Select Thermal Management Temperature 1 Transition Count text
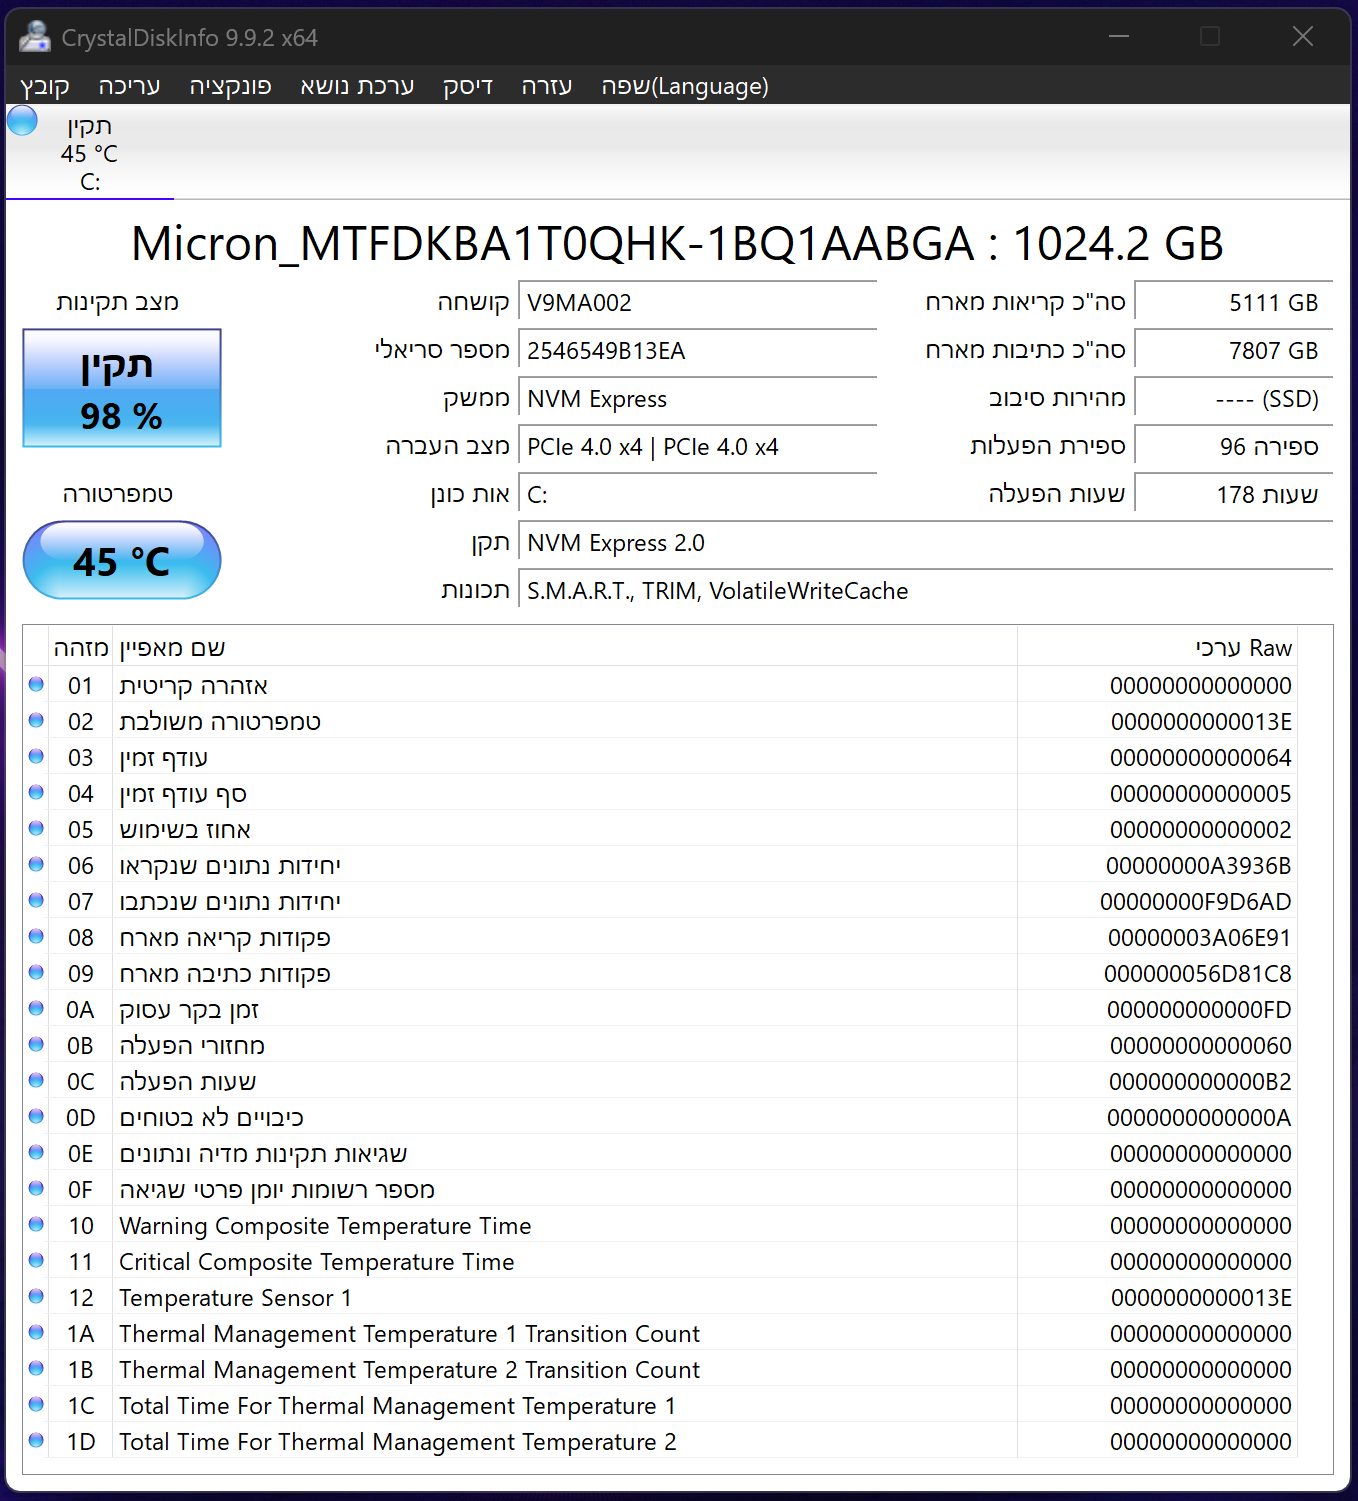The image size is (1358, 1501). (x=409, y=1334)
